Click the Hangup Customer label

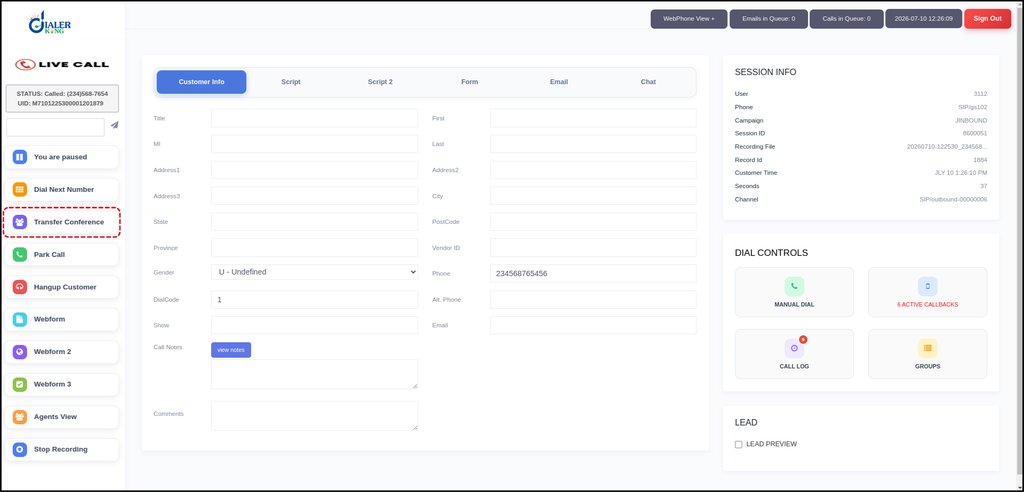(65, 287)
